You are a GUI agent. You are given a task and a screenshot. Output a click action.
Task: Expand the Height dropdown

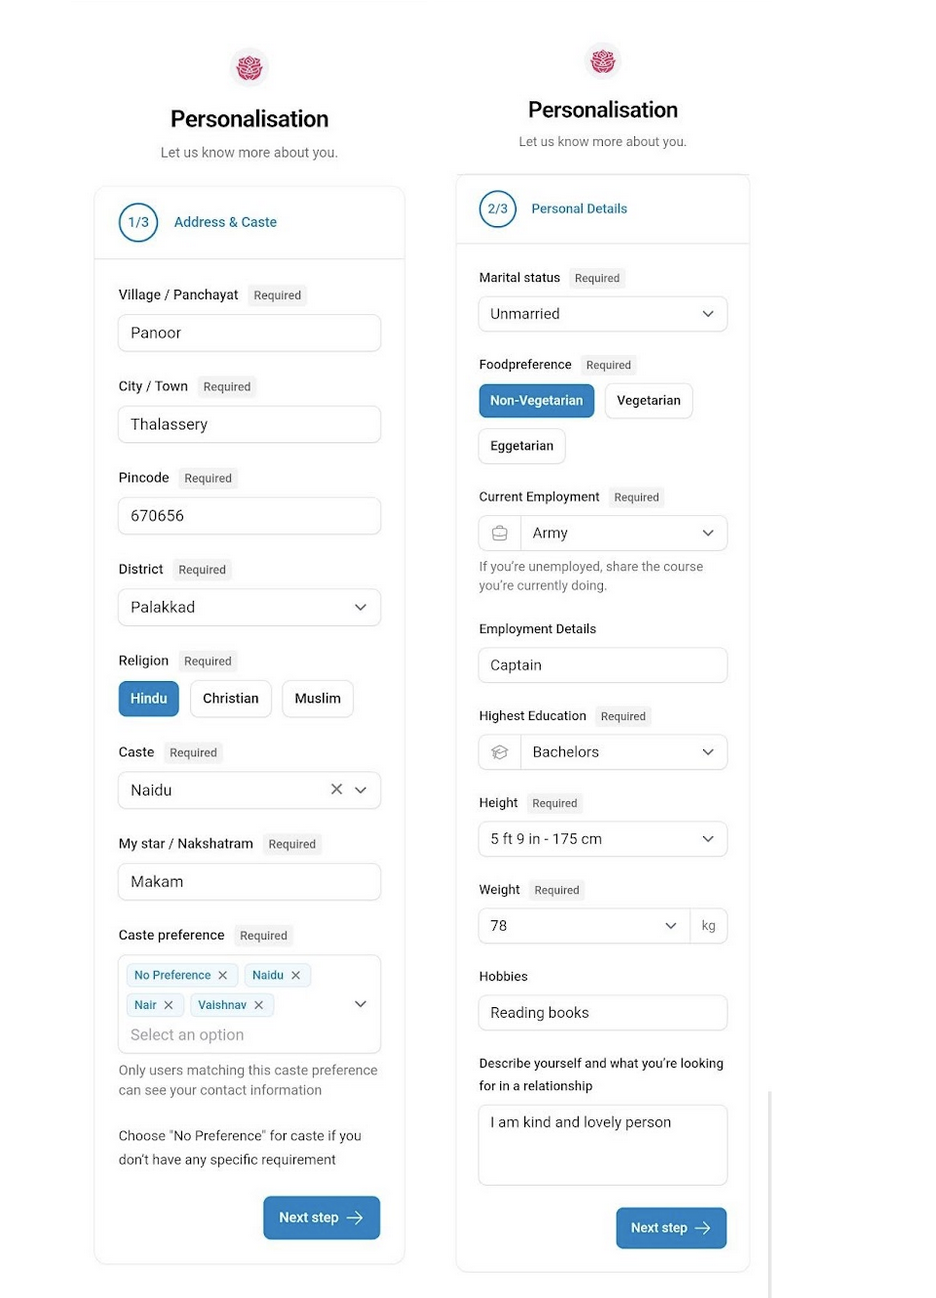603,839
